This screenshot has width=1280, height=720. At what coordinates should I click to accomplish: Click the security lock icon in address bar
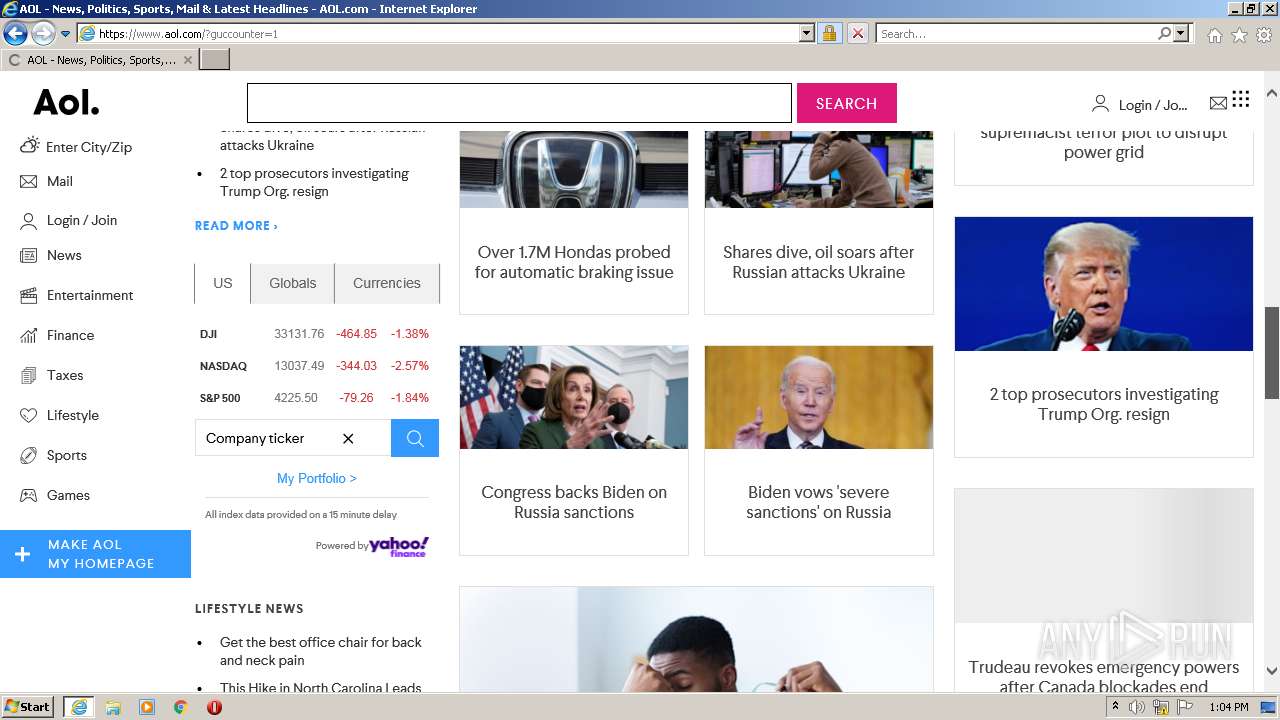(x=829, y=33)
